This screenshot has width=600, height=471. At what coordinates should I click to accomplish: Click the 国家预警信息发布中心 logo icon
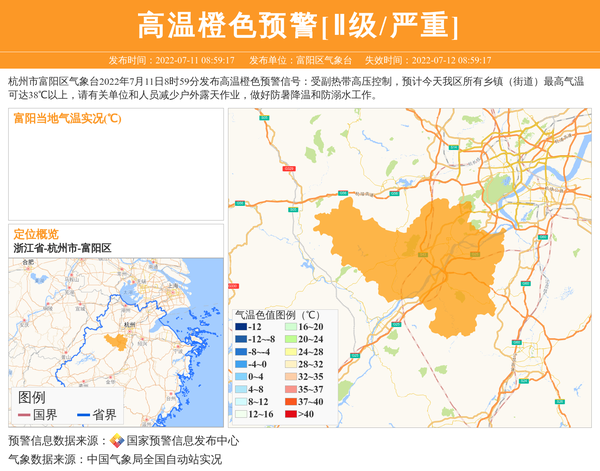coord(117,441)
